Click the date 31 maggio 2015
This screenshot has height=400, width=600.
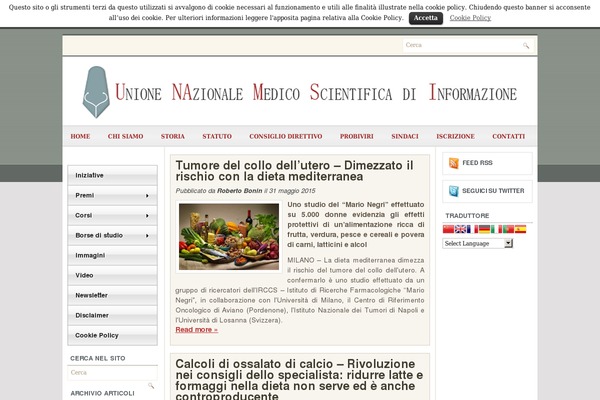292,191
